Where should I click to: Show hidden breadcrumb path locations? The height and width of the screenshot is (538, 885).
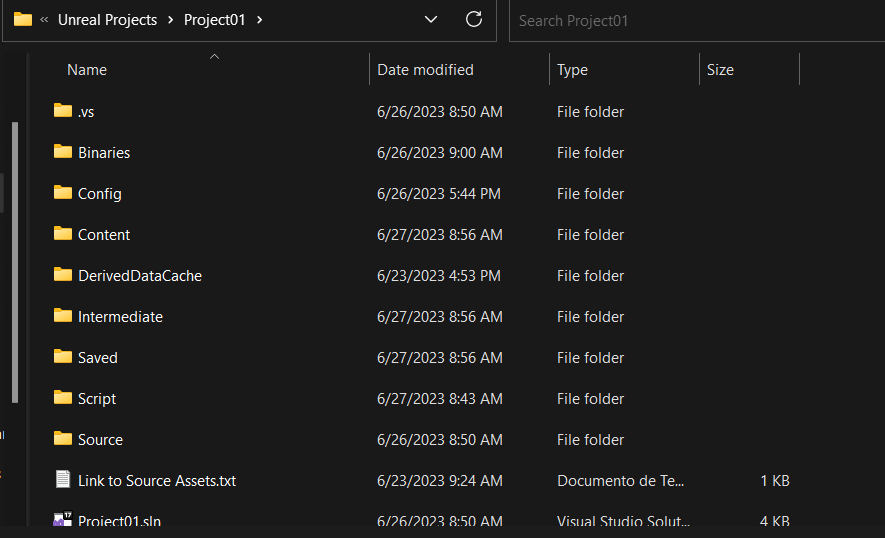45,20
